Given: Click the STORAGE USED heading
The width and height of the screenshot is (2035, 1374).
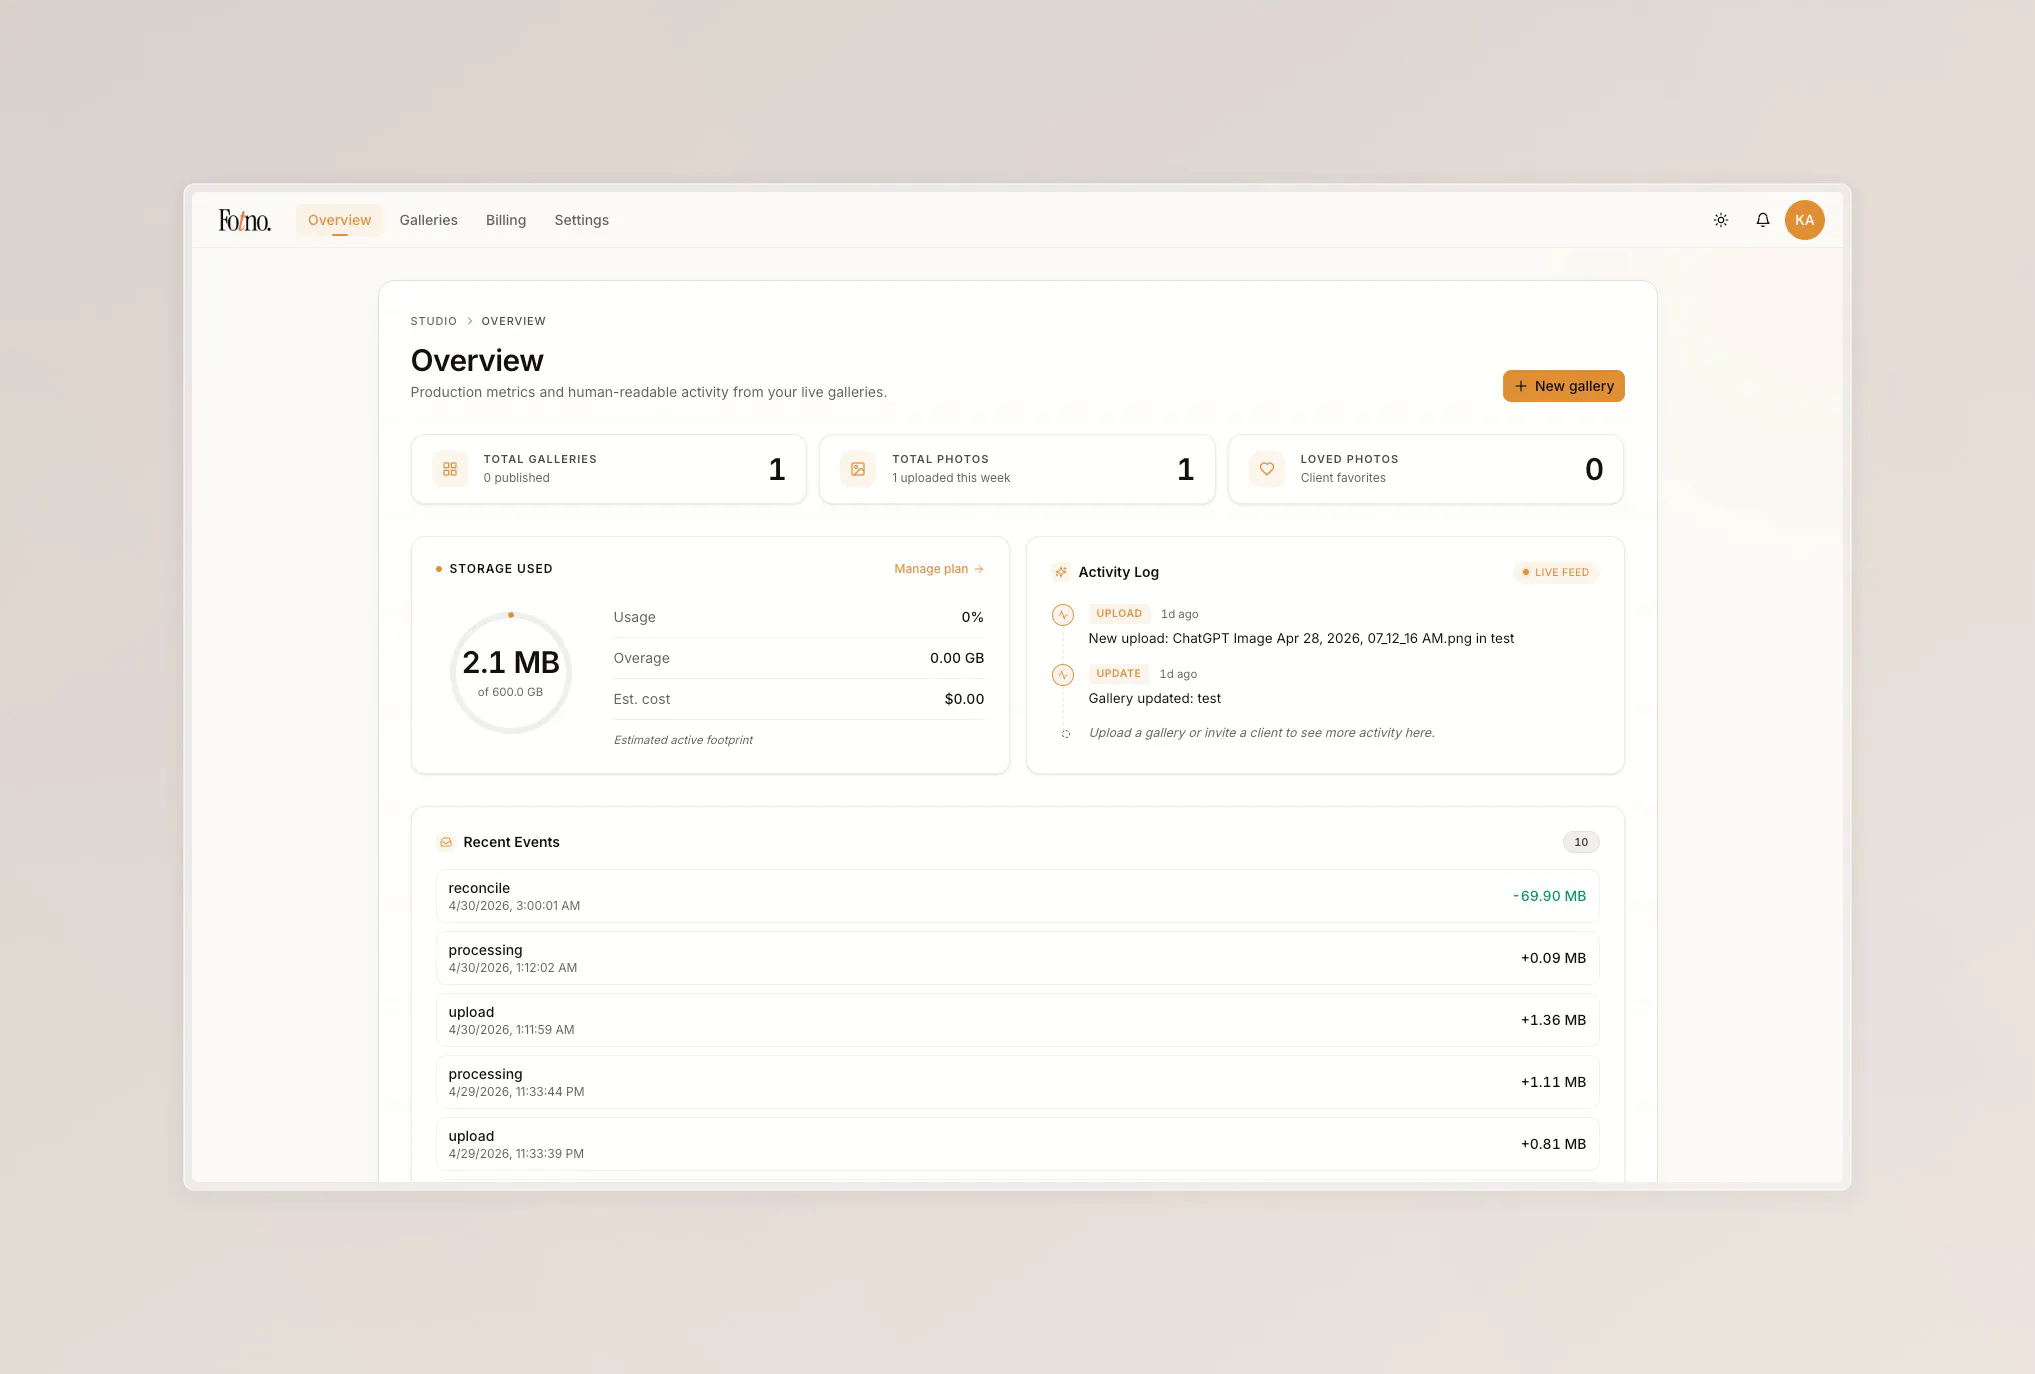Looking at the screenshot, I should coord(501,569).
